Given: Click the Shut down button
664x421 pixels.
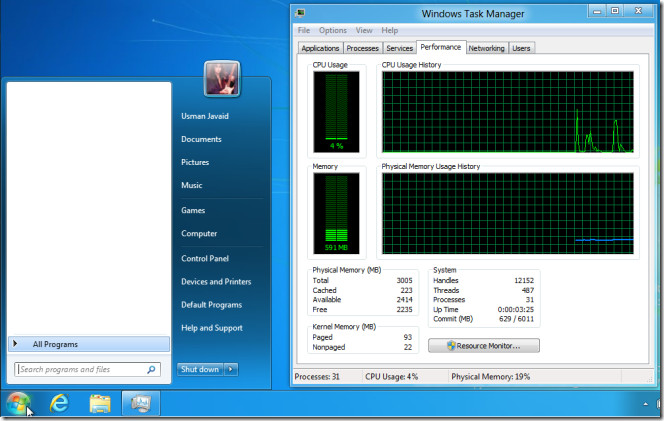Looking at the screenshot, I should pos(200,369).
